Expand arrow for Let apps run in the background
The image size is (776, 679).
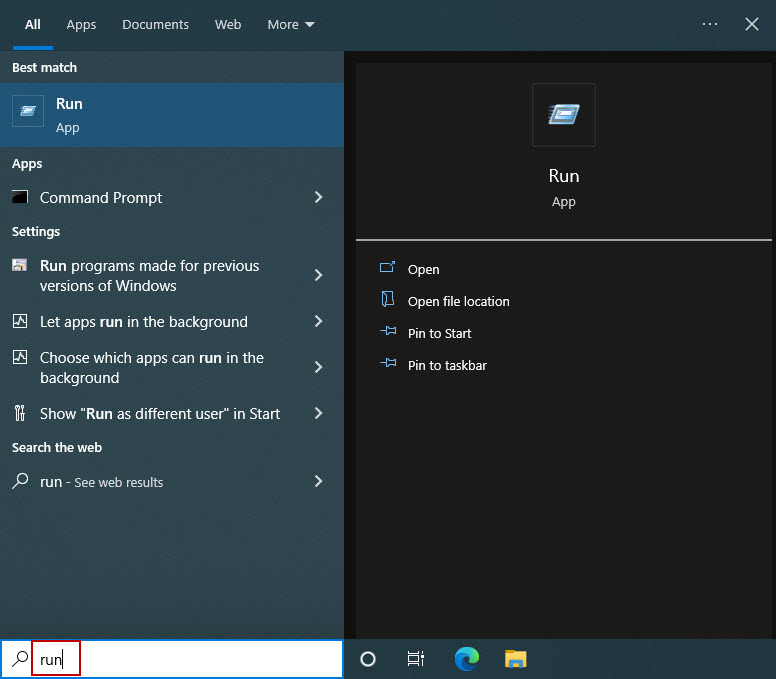[318, 321]
